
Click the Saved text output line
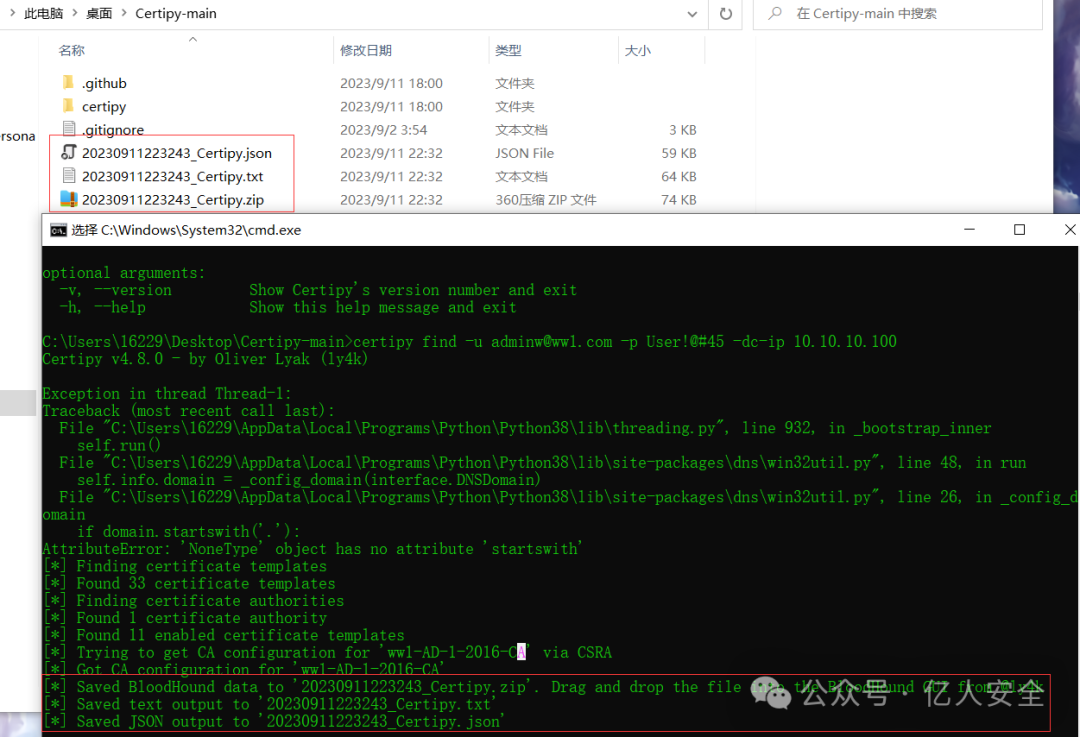coord(269,704)
